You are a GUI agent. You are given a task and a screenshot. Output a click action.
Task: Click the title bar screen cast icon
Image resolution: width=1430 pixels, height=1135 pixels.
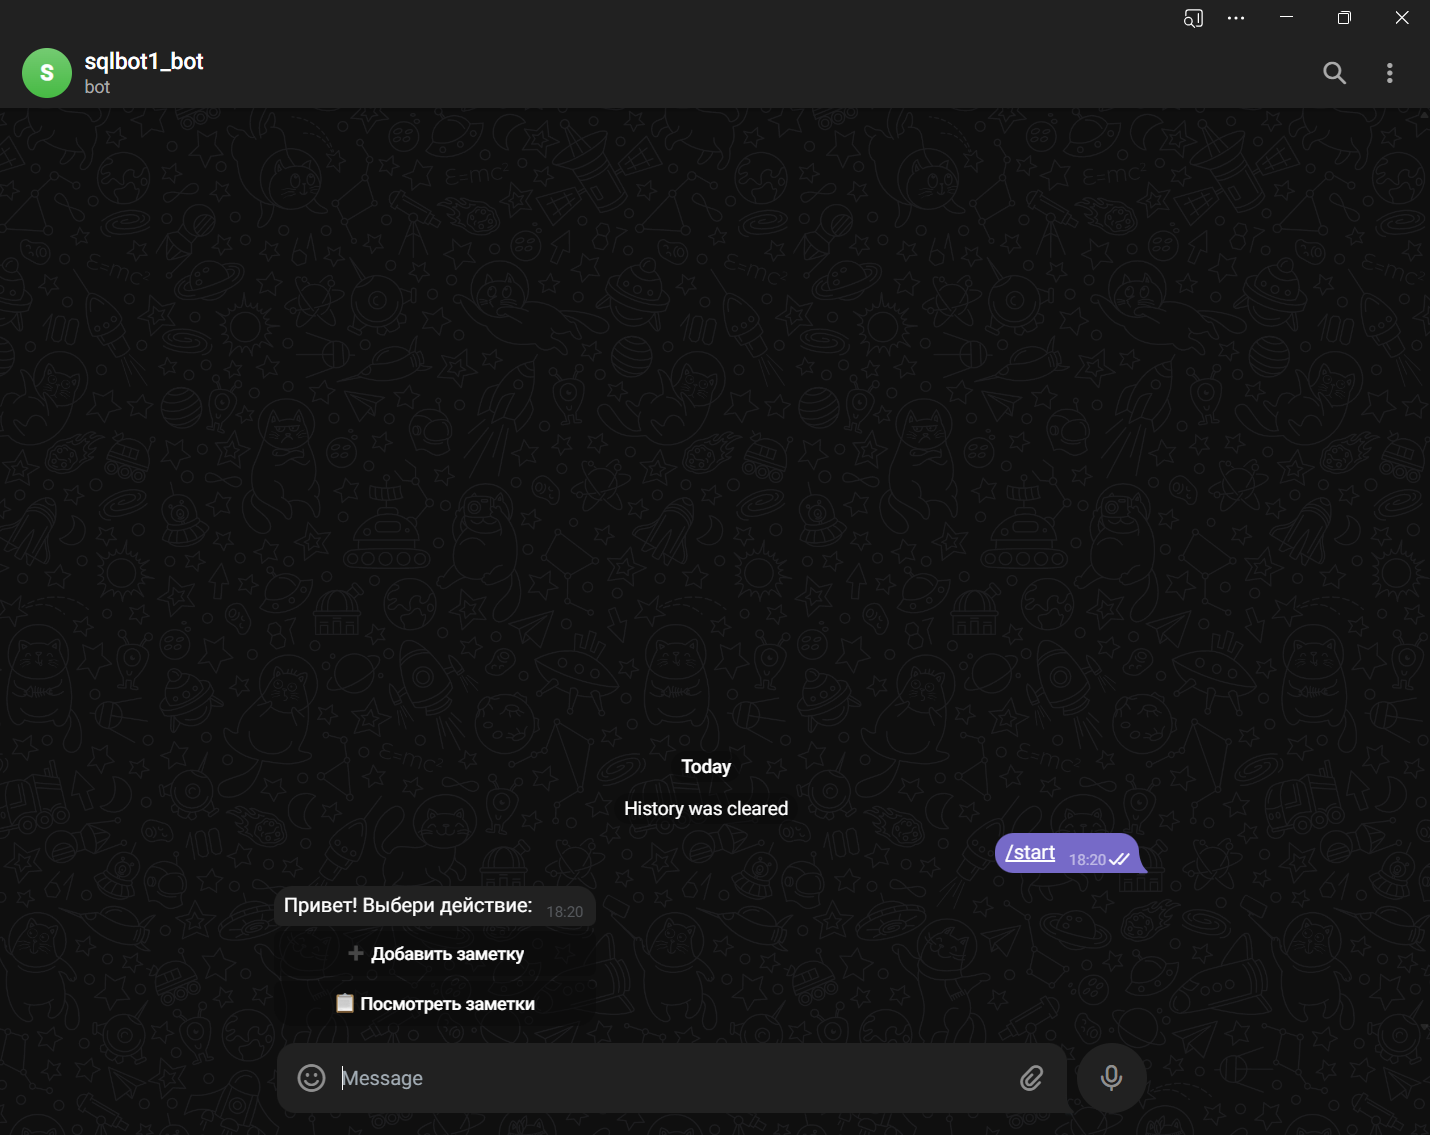pos(1193,18)
